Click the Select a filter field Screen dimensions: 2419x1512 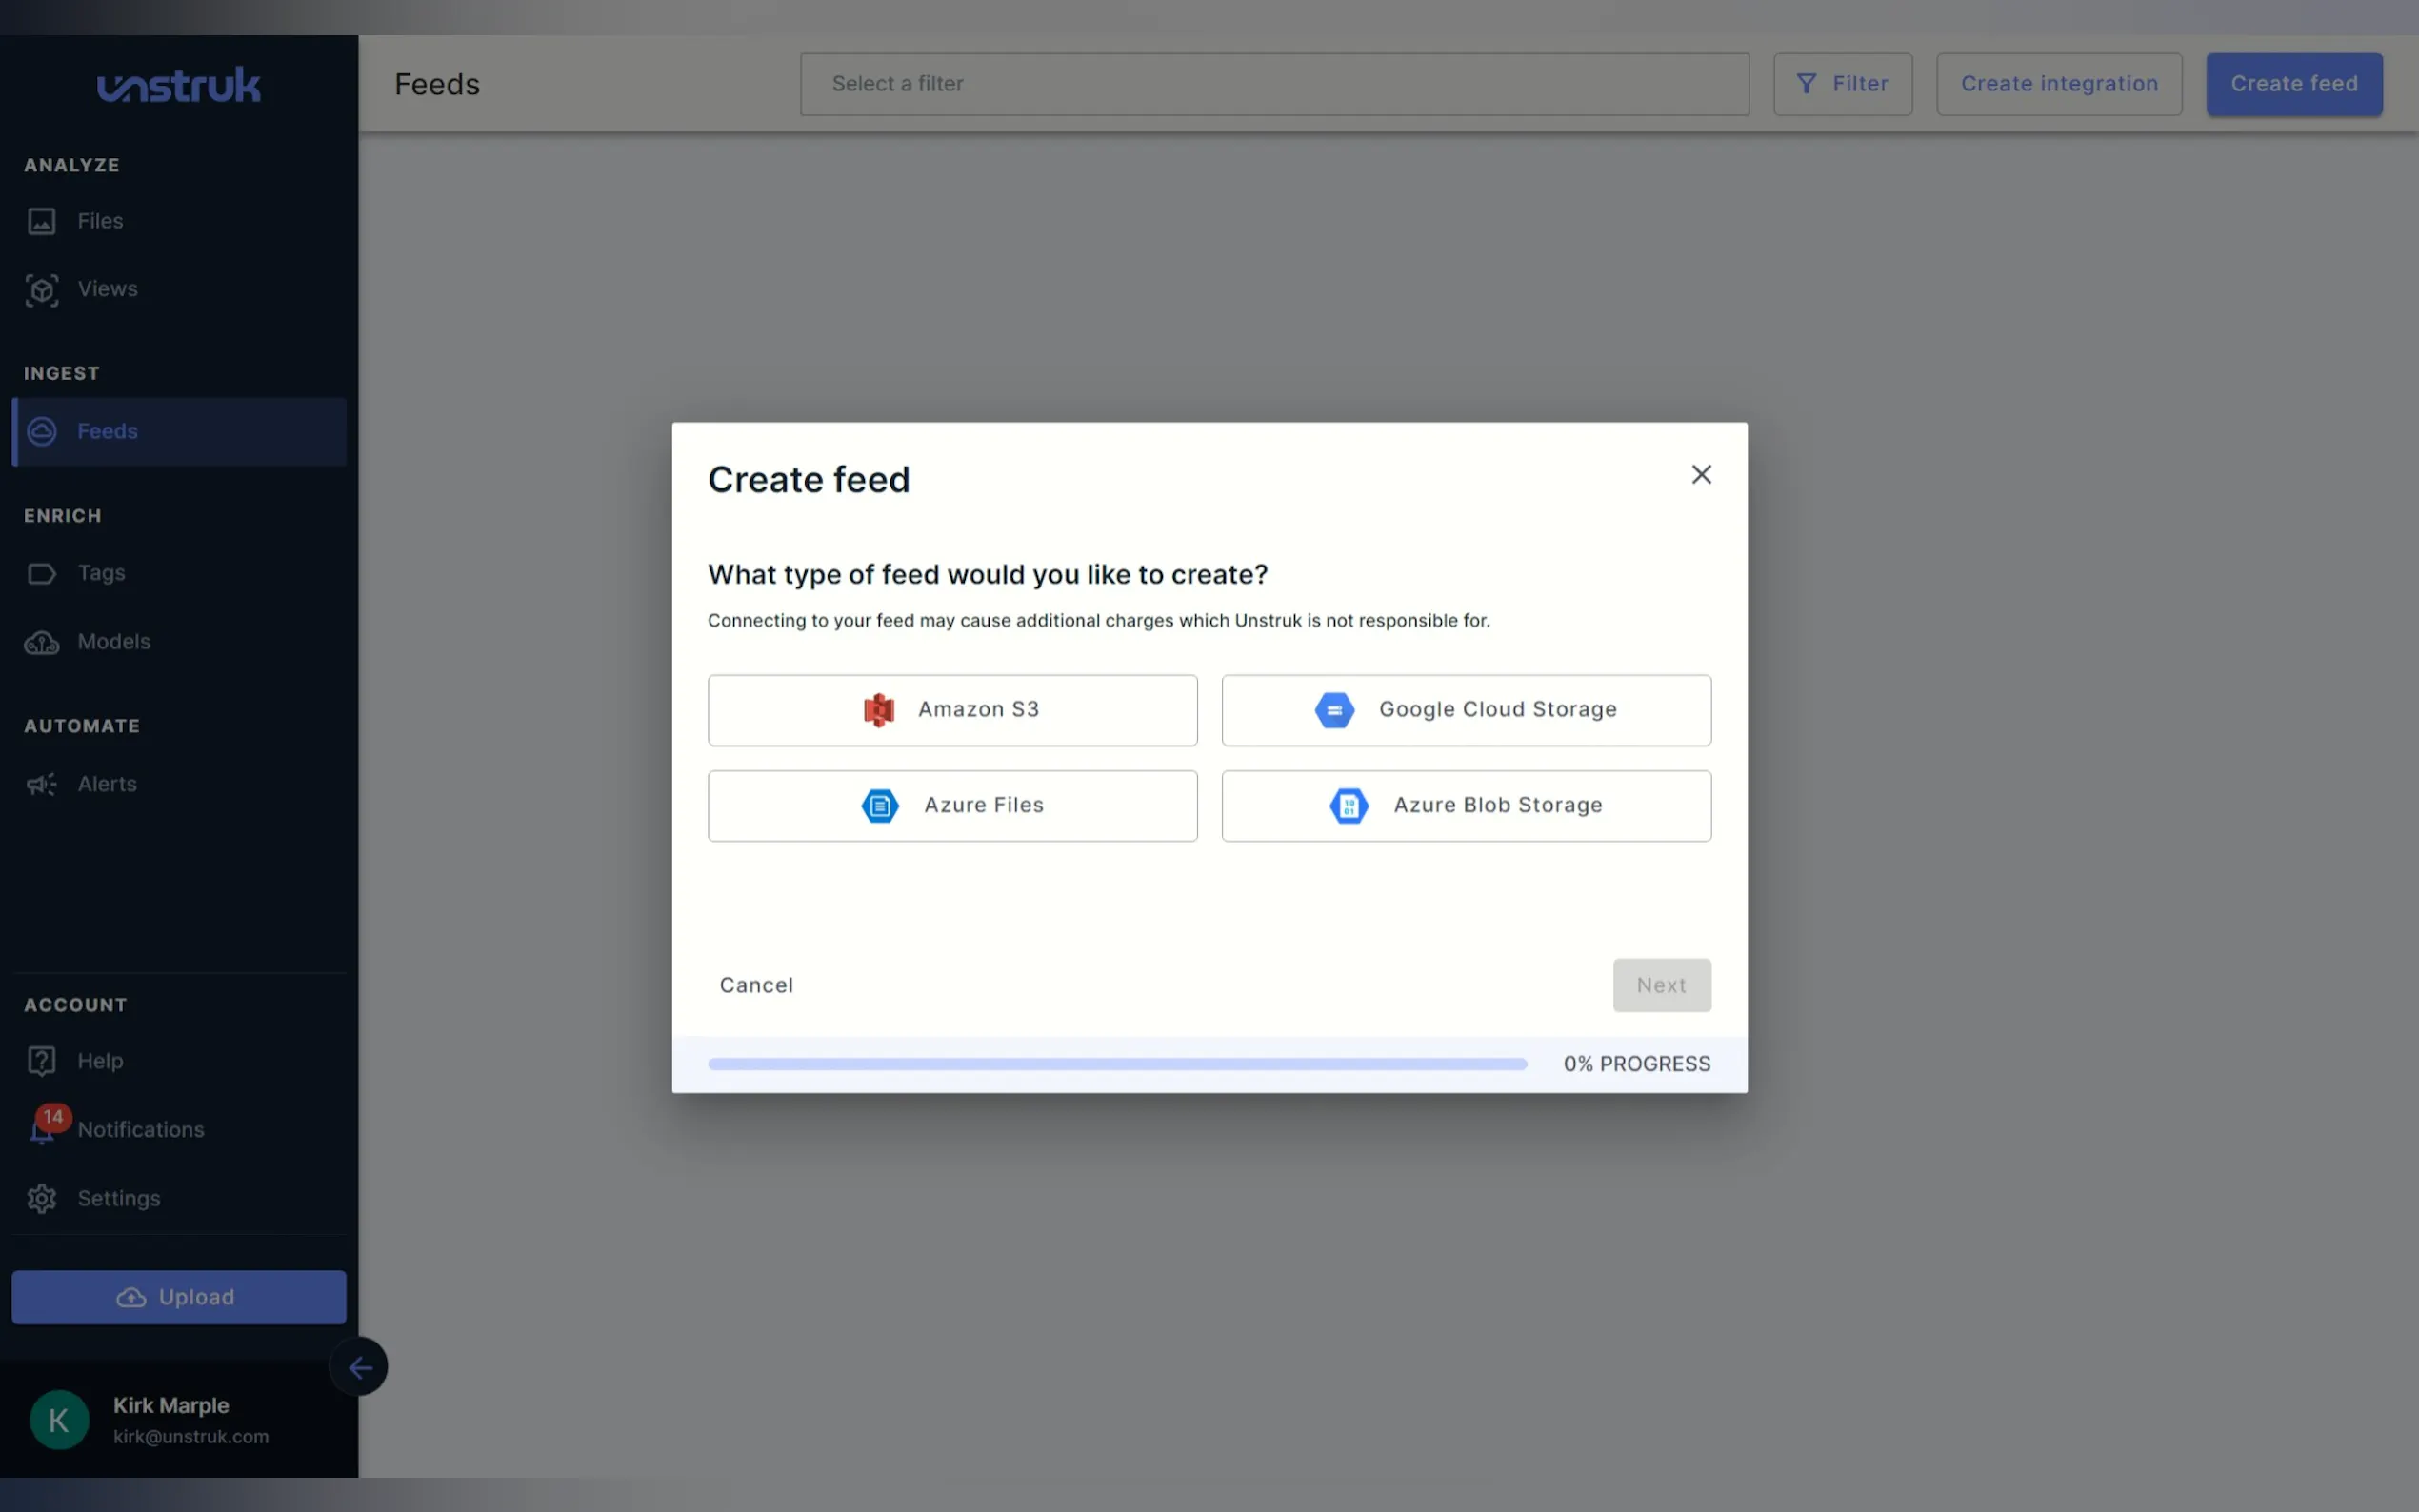click(1273, 84)
